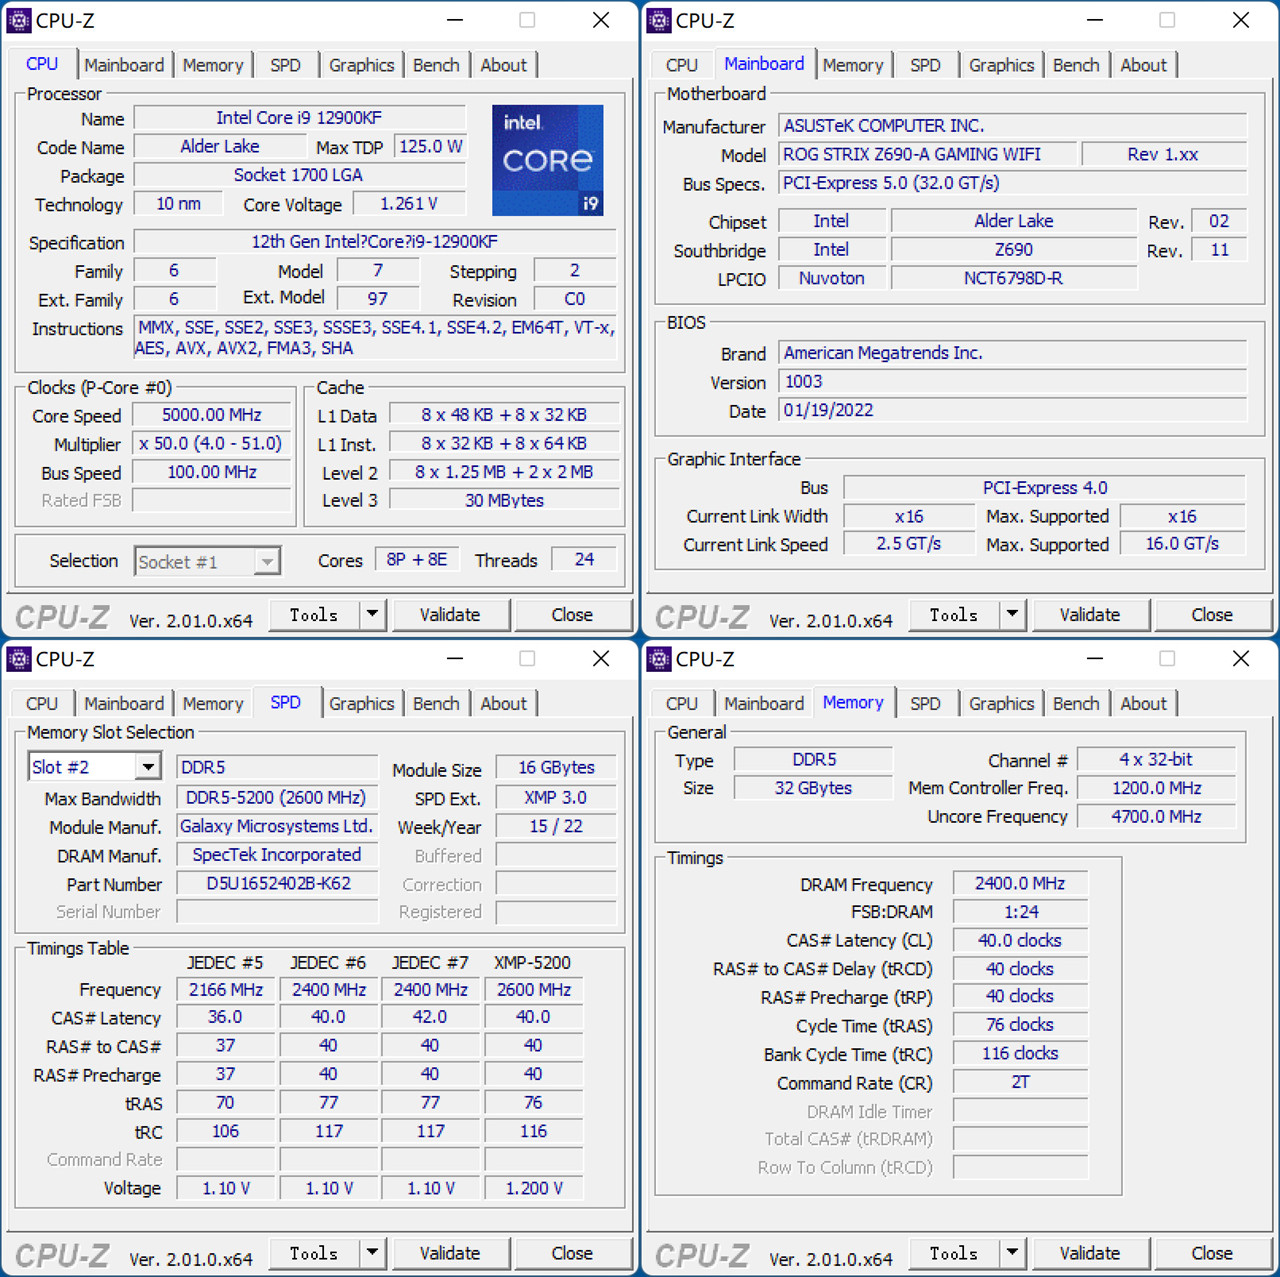Open the Tools dropdown arrow in the CPU window
This screenshot has height=1277, width=1280.
372,614
